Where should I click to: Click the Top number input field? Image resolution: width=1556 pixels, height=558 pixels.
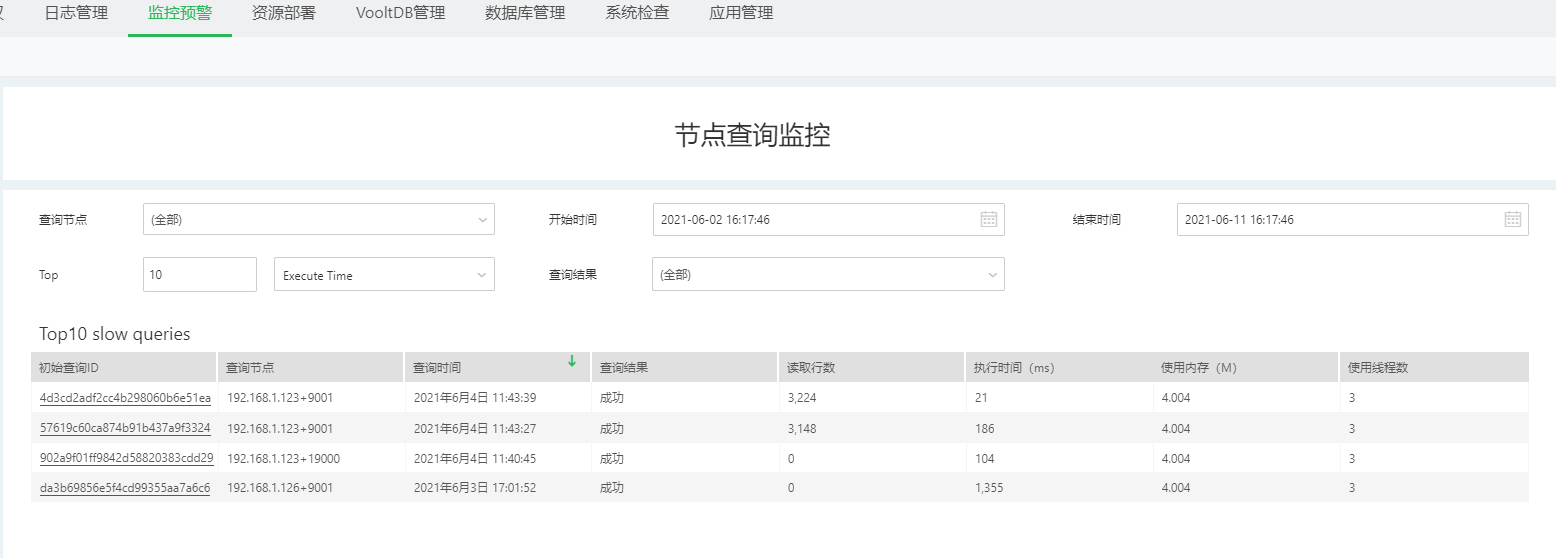pyautogui.click(x=200, y=275)
